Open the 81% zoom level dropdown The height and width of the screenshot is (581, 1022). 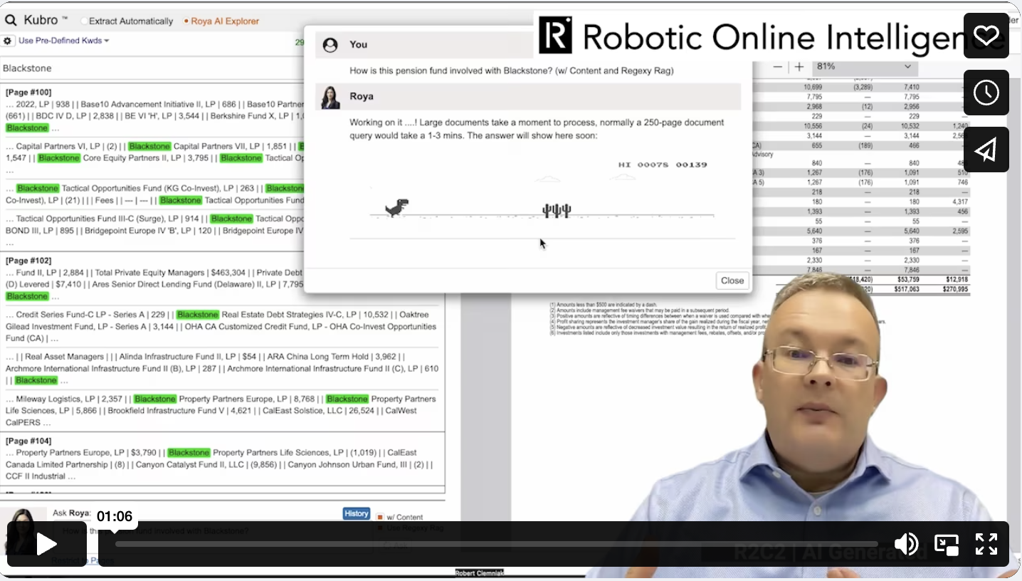point(863,67)
